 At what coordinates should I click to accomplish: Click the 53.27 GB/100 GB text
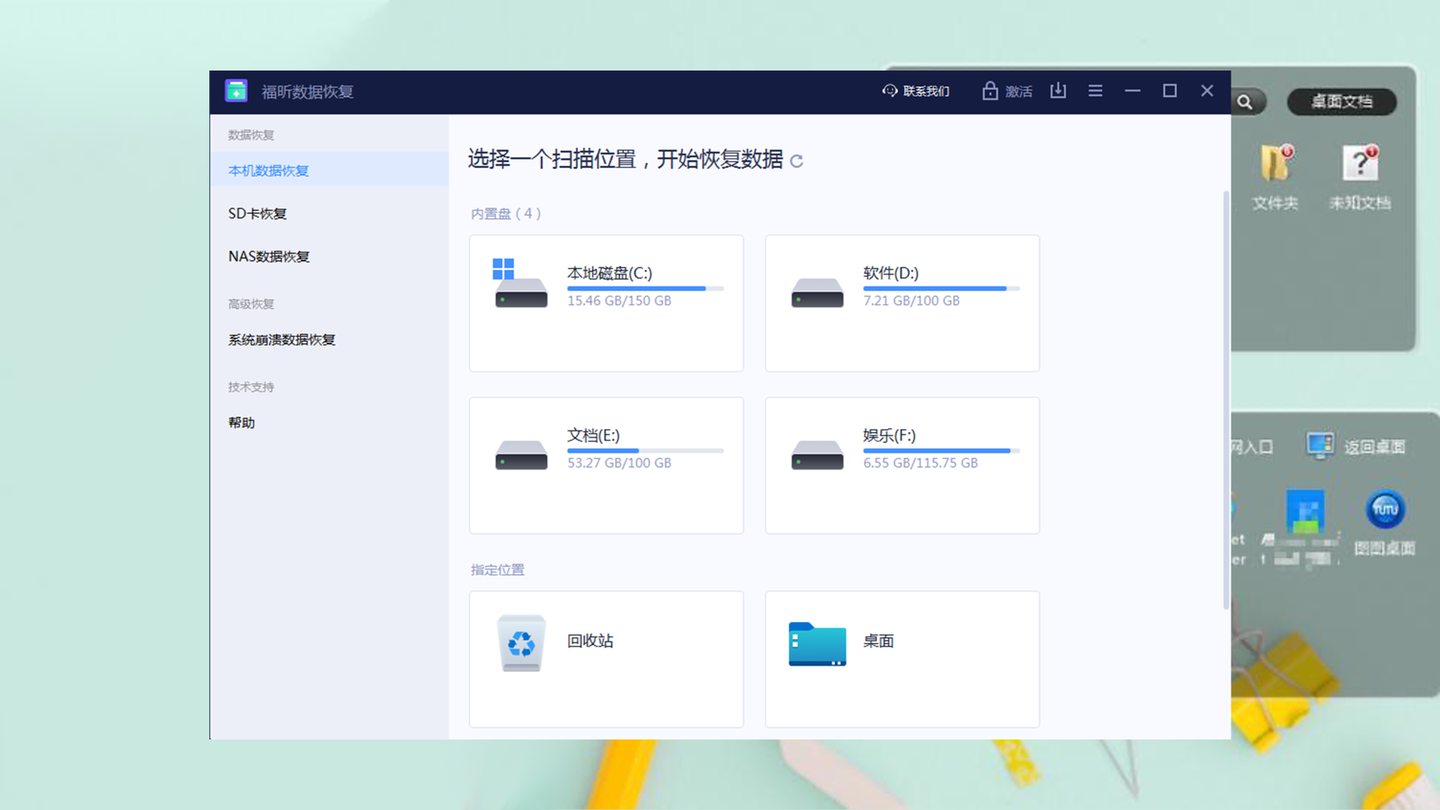coord(619,463)
